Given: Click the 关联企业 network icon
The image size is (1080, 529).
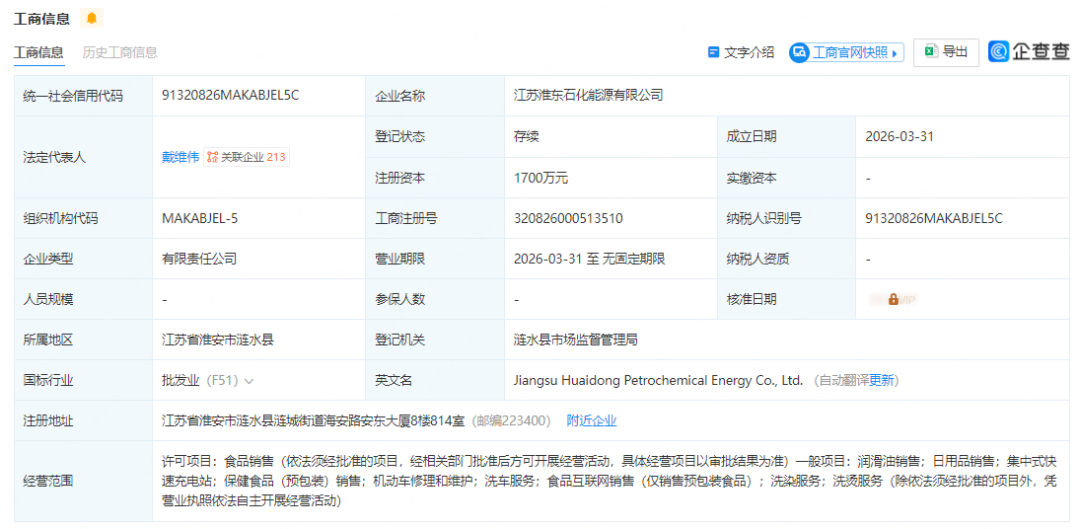Looking at the screenshot, I should pyautogui.click(x=213, y=157).
